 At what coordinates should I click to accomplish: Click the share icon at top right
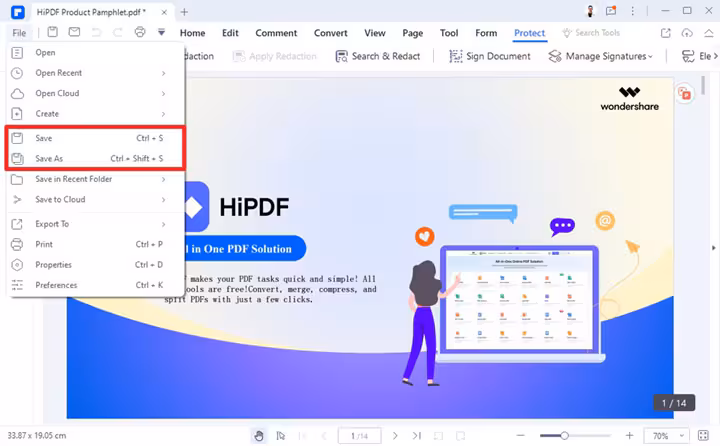665,33
